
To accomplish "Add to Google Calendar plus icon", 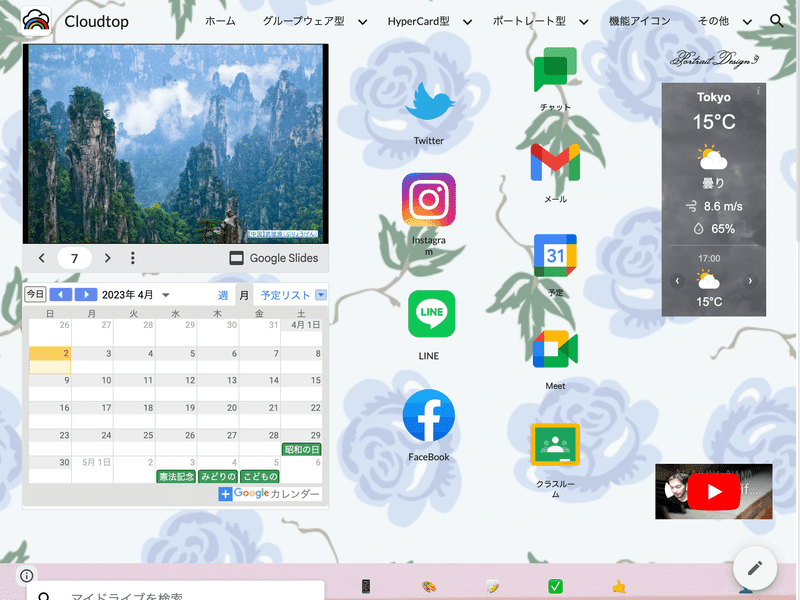I will [225, 494].
